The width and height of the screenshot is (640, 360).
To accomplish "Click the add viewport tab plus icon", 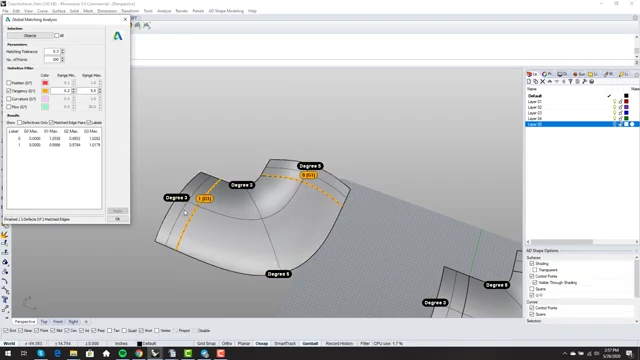I will coord(86,322).
